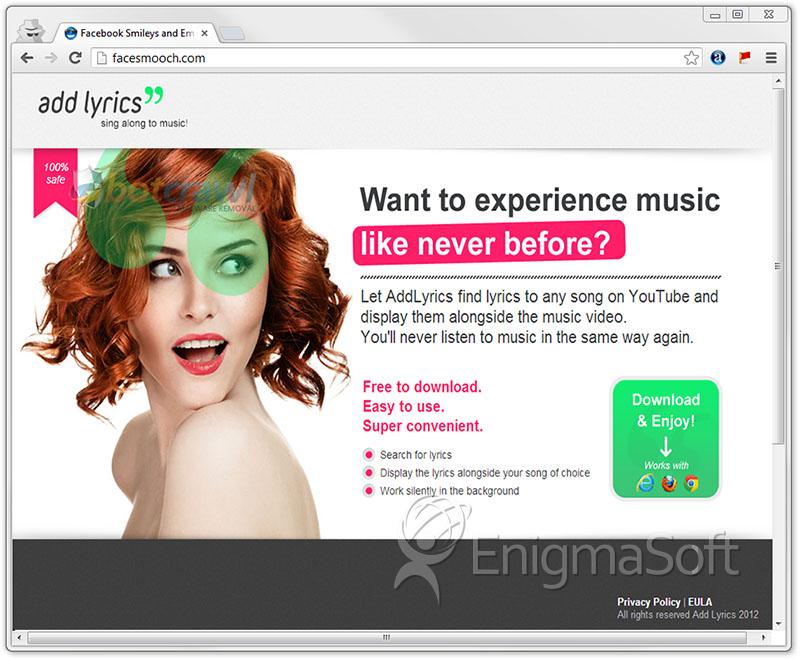Screen dimensions: 800x659
Task: Open the Privacy Policy link
Action: (x=648, y=602)
